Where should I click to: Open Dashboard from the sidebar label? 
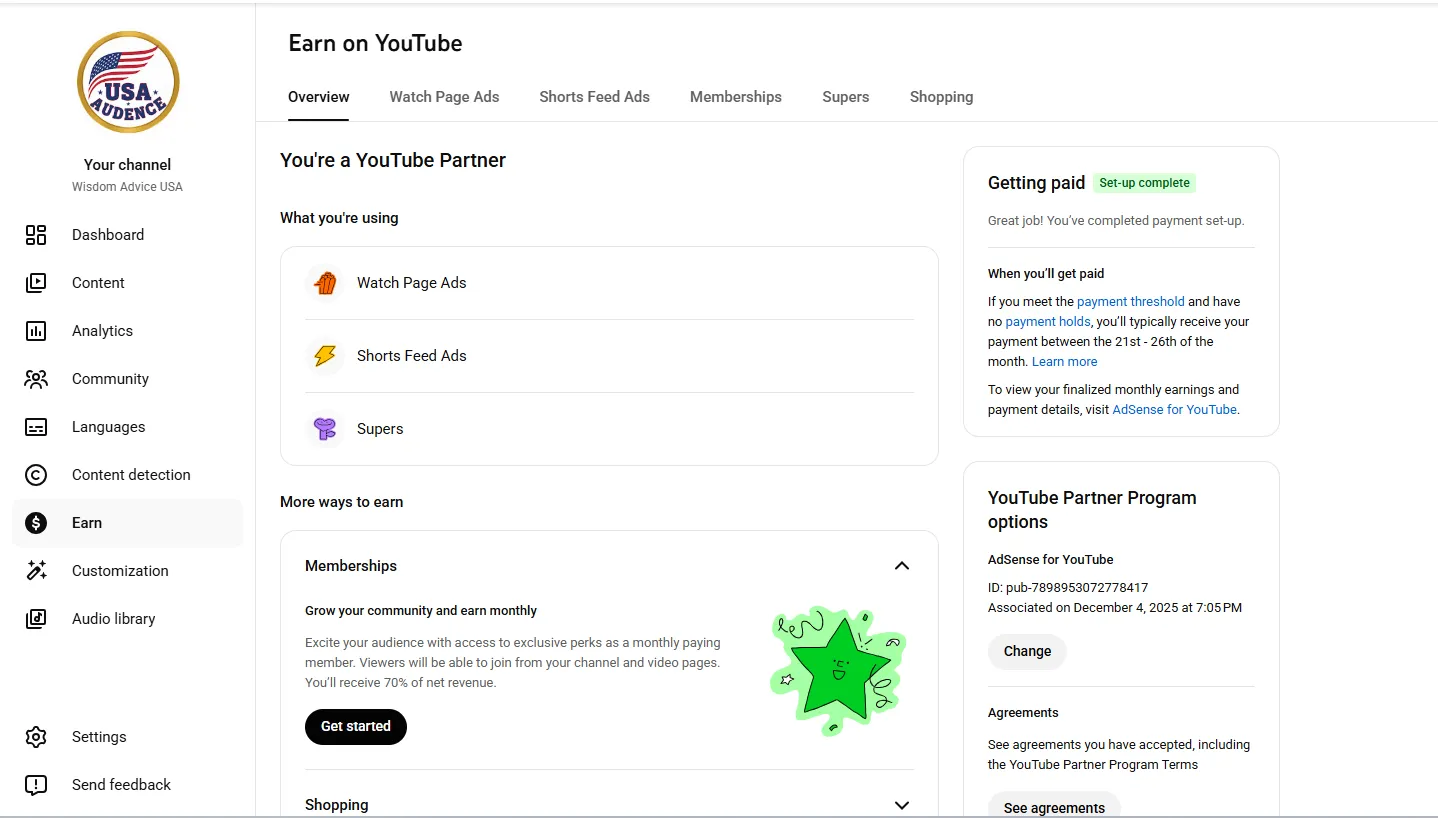click(x=108, y=235)
